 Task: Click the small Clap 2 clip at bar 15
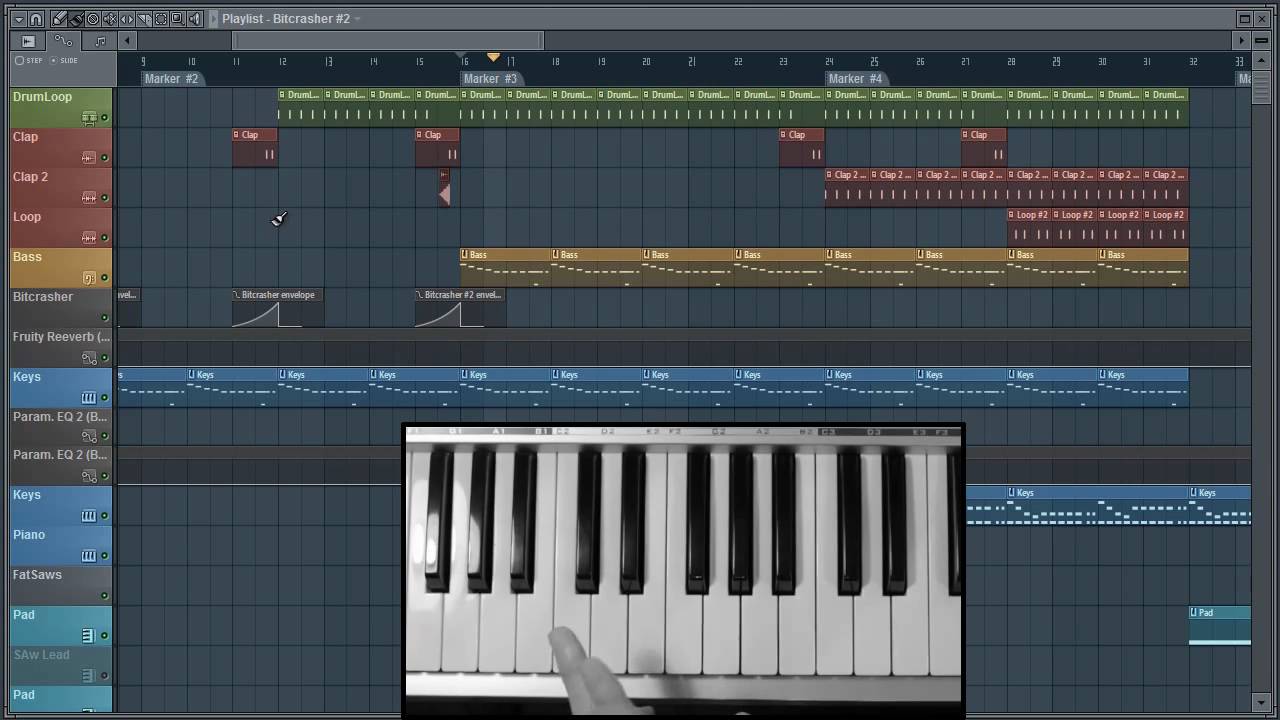point(444,188)
